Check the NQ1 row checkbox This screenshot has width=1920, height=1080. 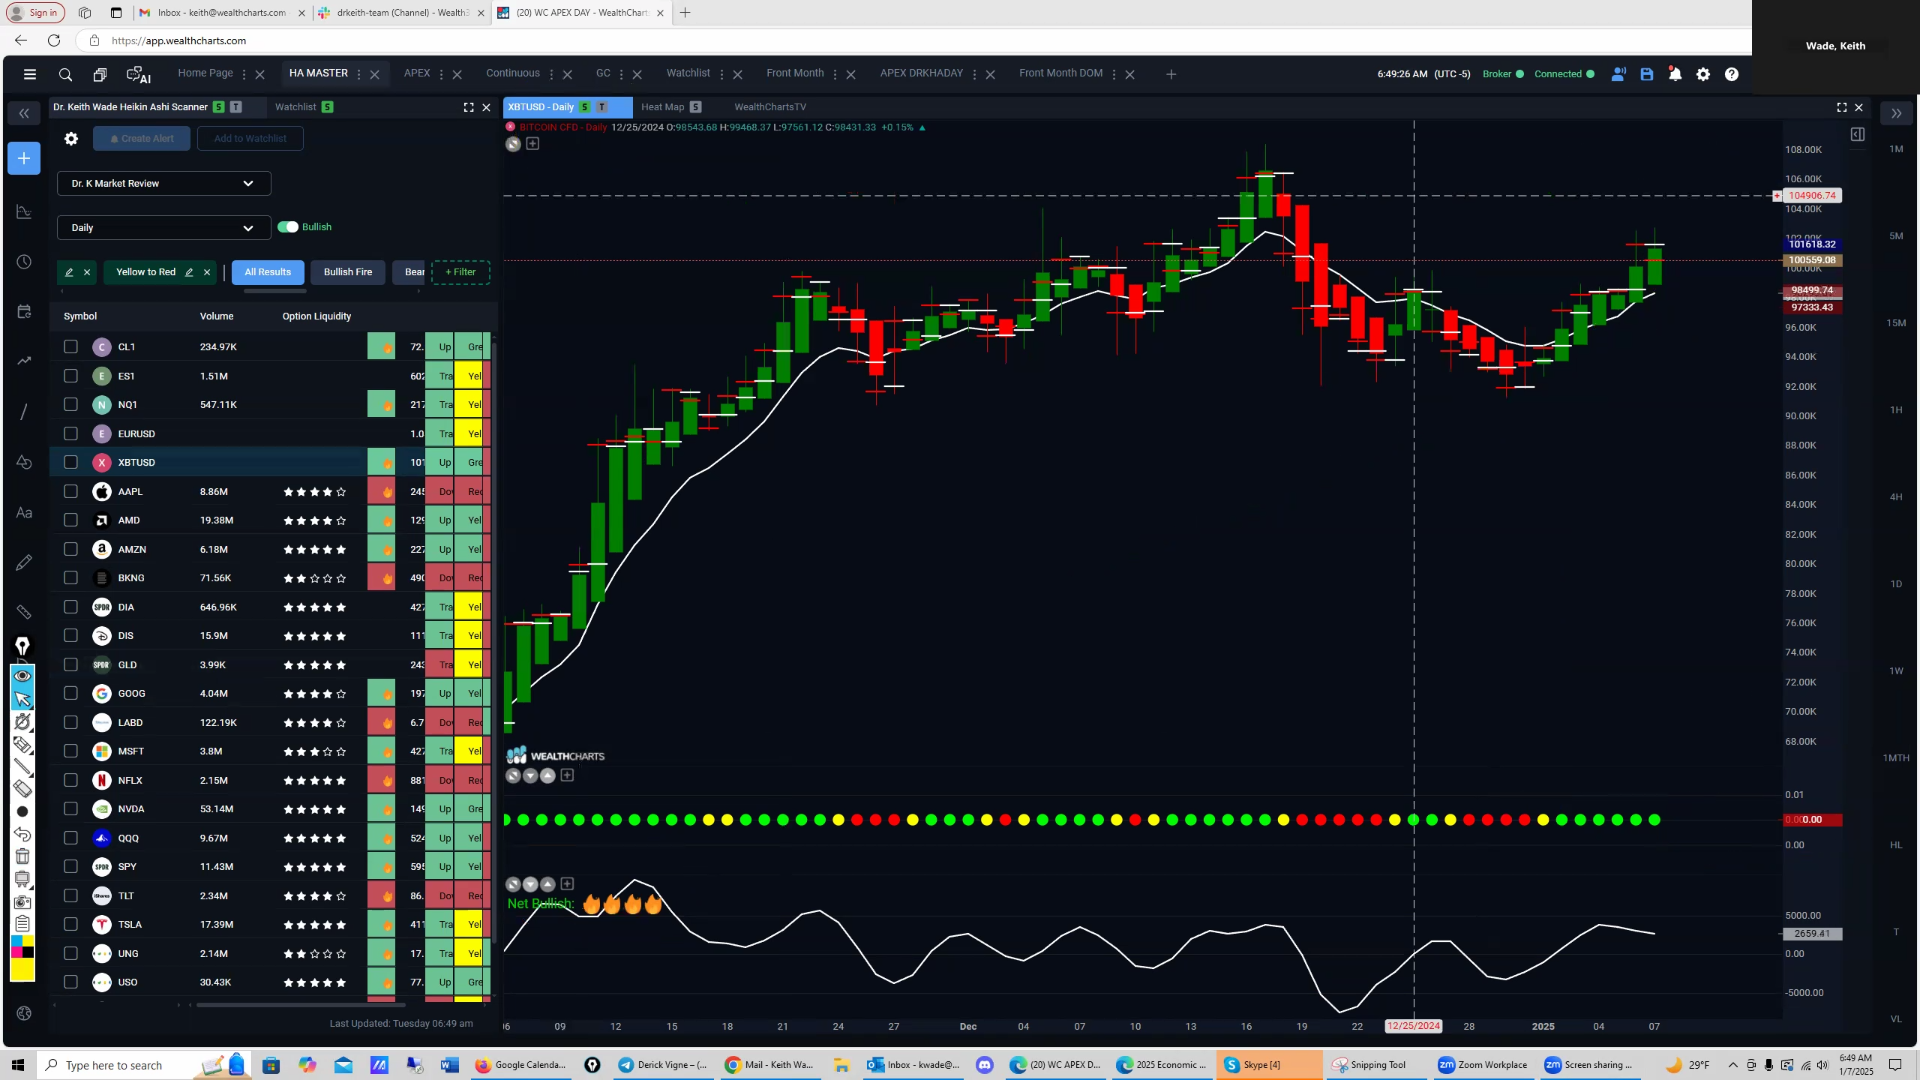click(70, 404)
